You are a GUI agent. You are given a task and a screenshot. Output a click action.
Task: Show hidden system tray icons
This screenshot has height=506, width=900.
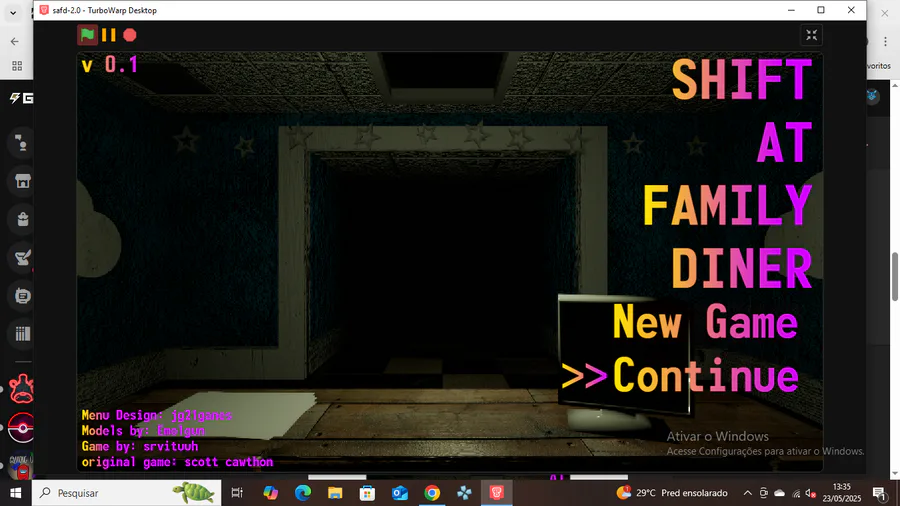pos(747,493)
